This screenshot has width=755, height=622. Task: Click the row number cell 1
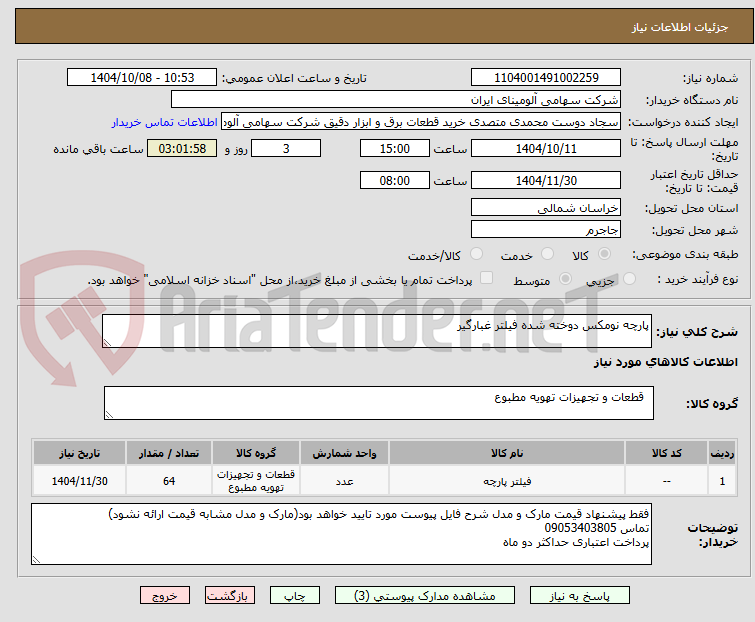click(722, 481)
